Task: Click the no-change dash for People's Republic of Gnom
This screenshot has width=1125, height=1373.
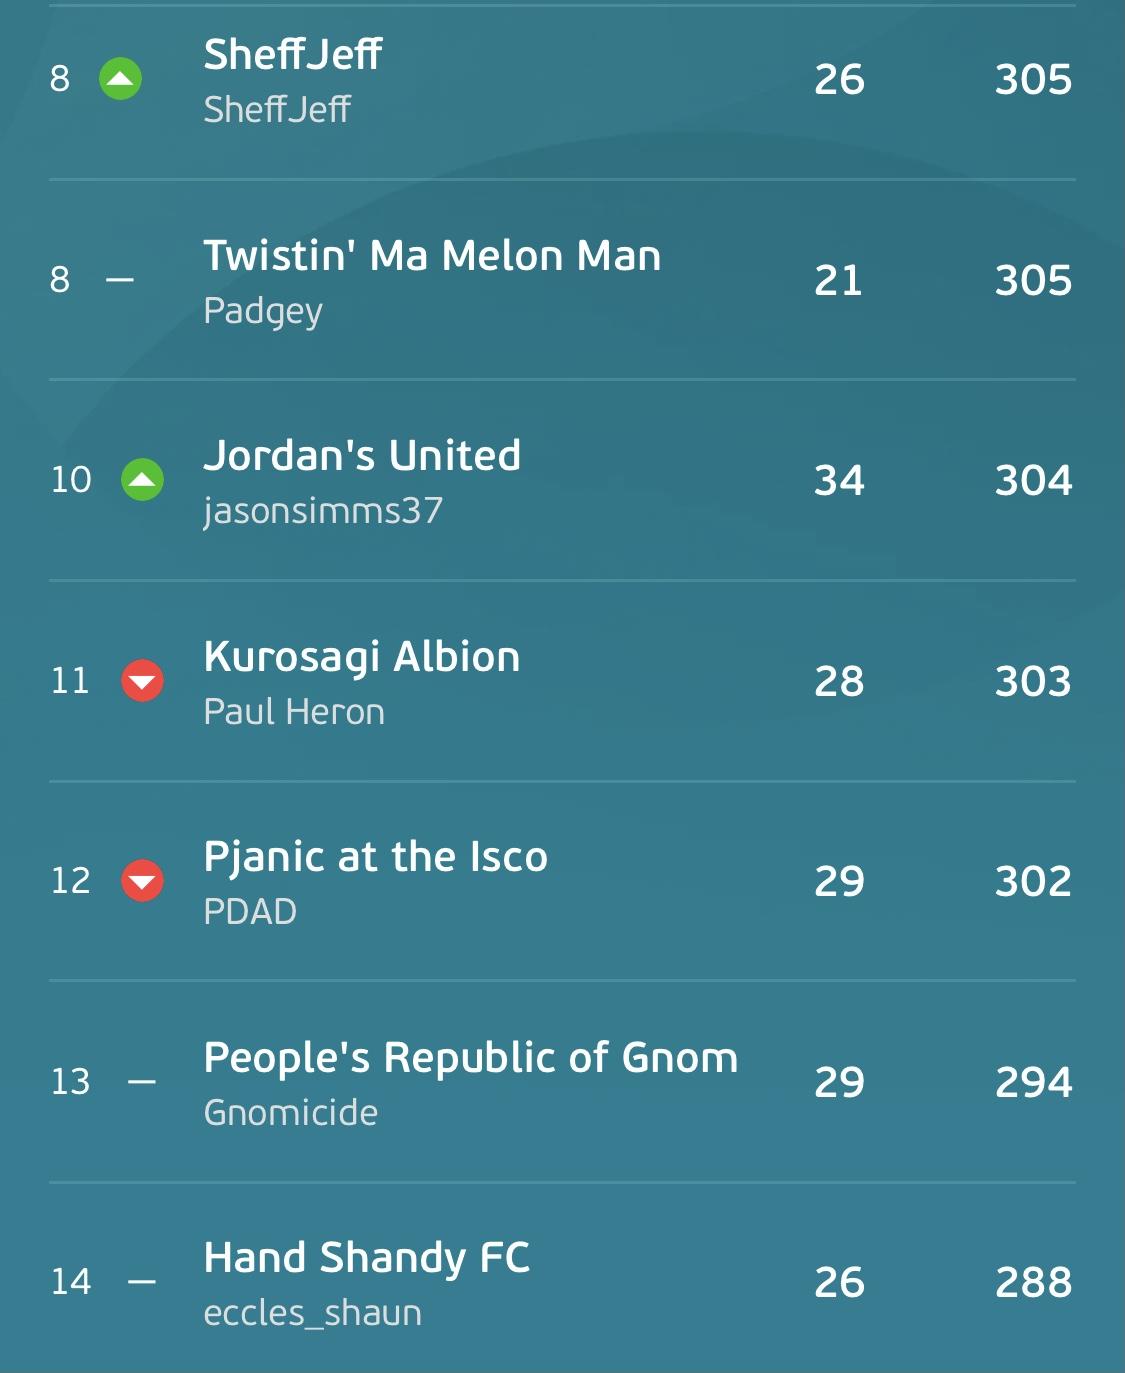Action: tap(142, 1082)
